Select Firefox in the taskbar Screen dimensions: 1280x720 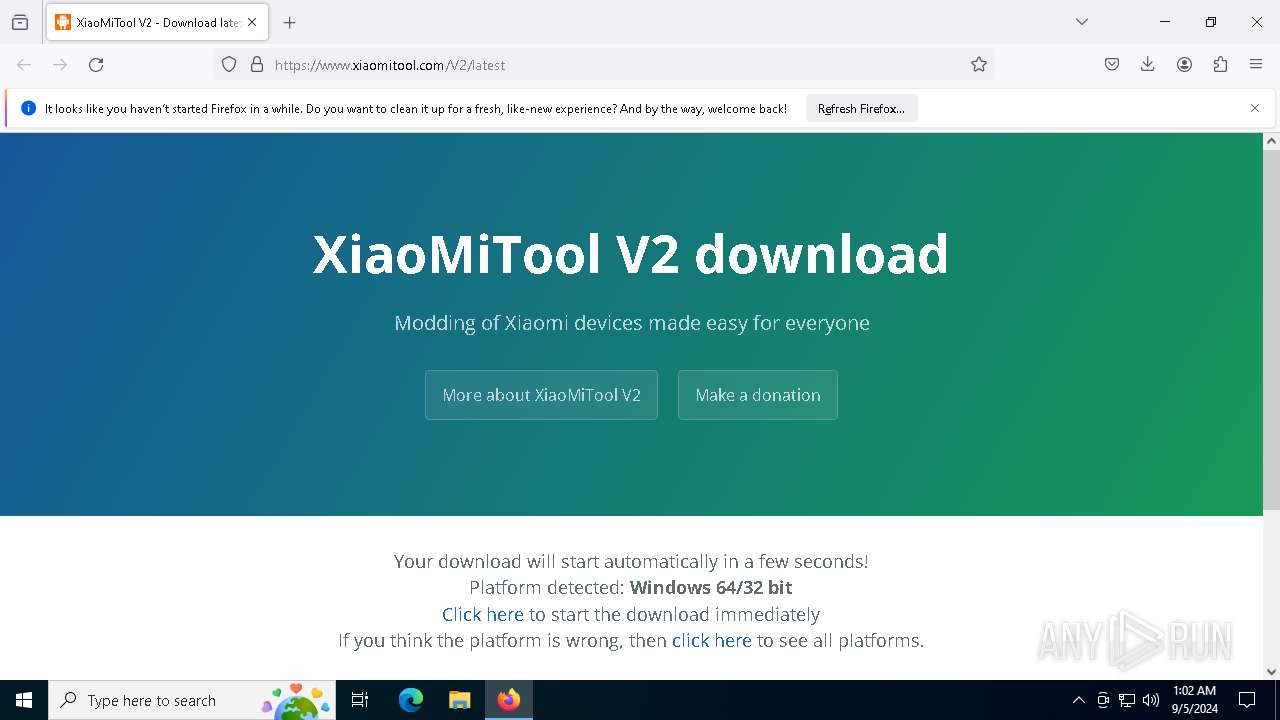[x=509, y=700]
